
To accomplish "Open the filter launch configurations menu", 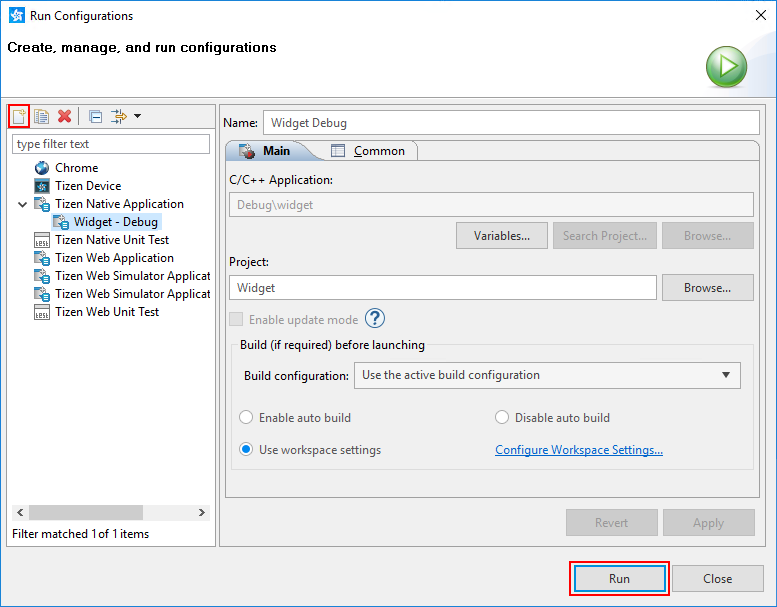I will 125,116.
